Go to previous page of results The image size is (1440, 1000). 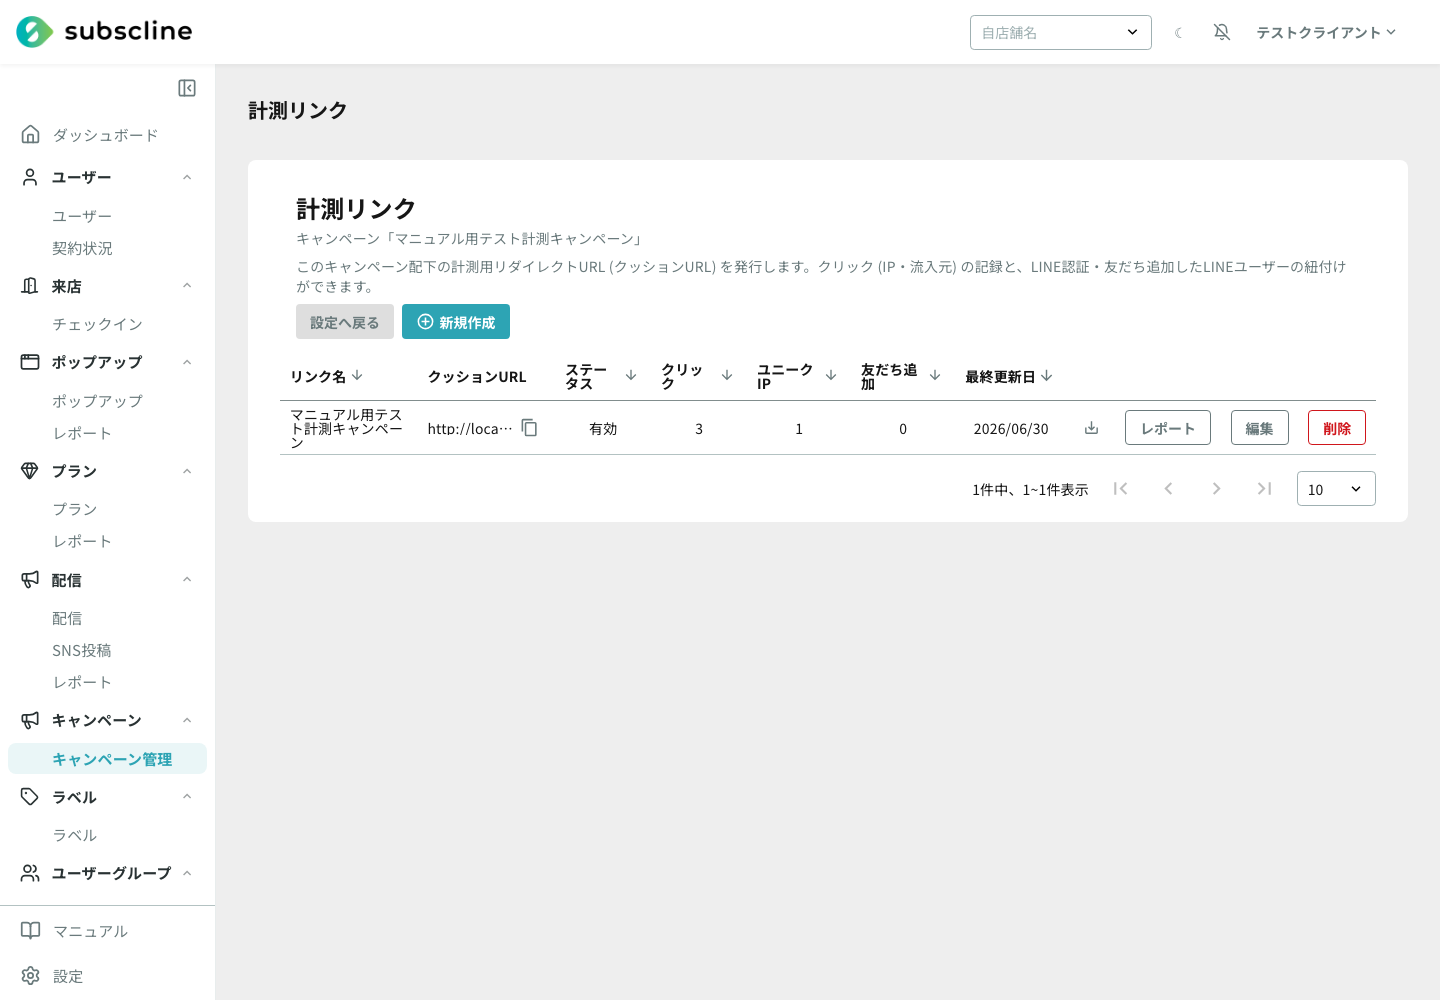(1168, 488)
